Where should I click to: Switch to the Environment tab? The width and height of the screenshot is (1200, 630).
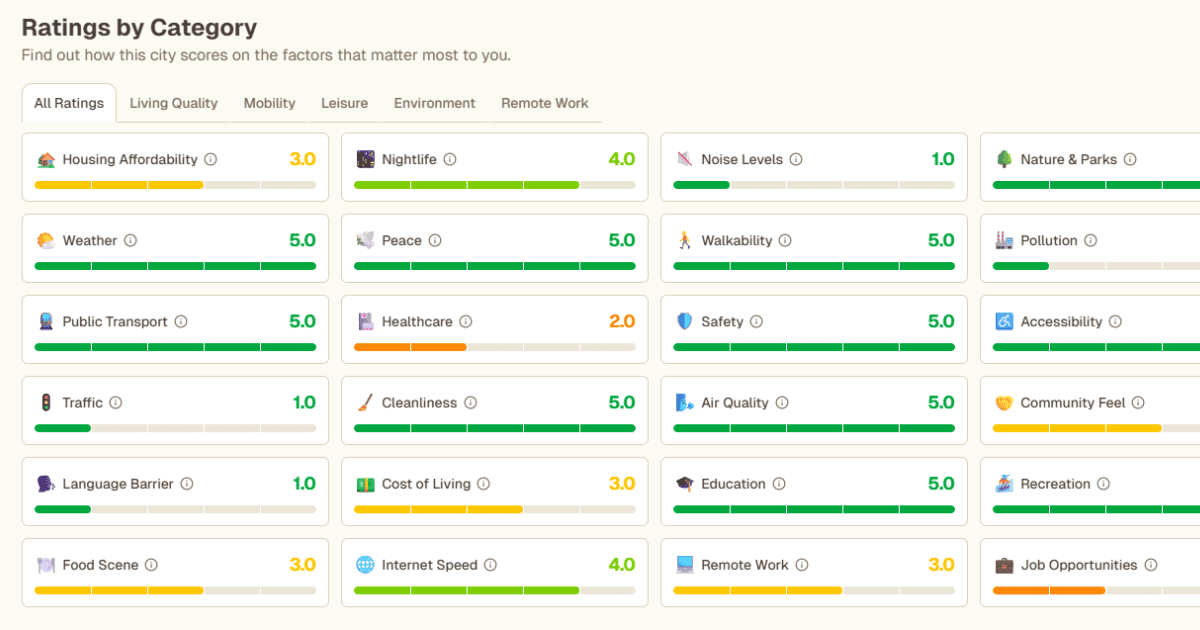(434, 103)
